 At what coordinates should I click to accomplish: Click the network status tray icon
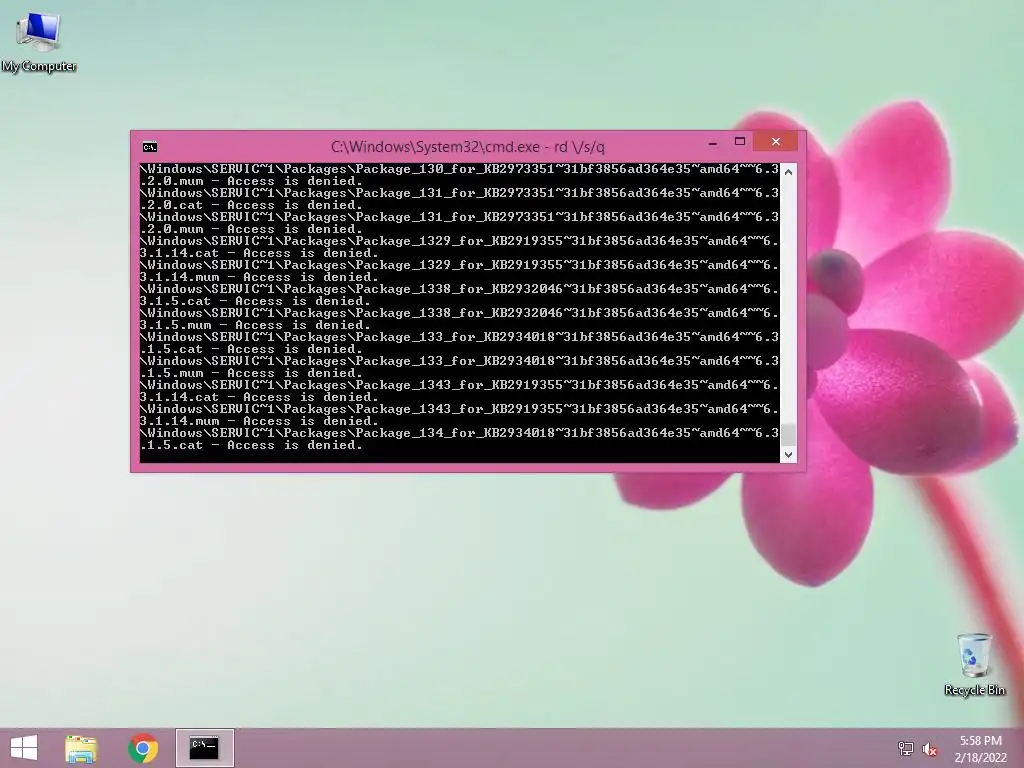(906, 748)
